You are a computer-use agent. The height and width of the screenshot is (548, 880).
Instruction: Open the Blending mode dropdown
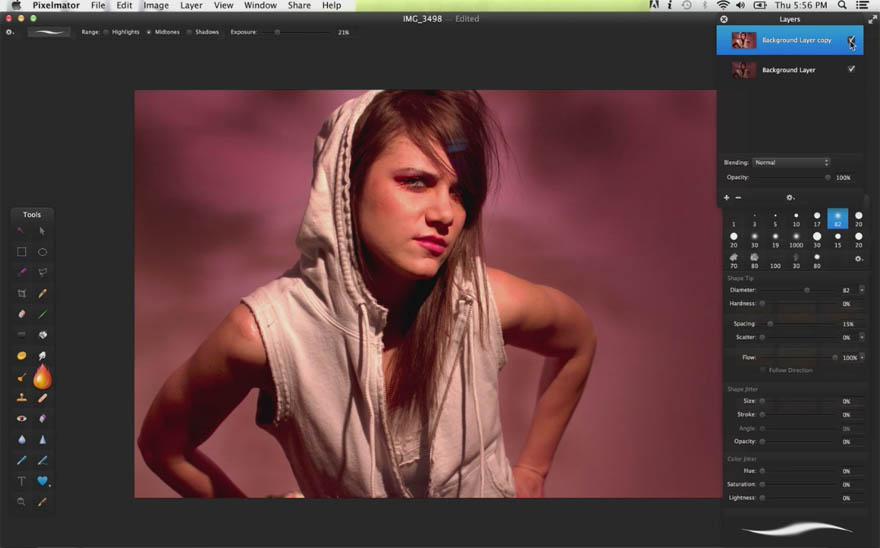click(x=791, y=162)
